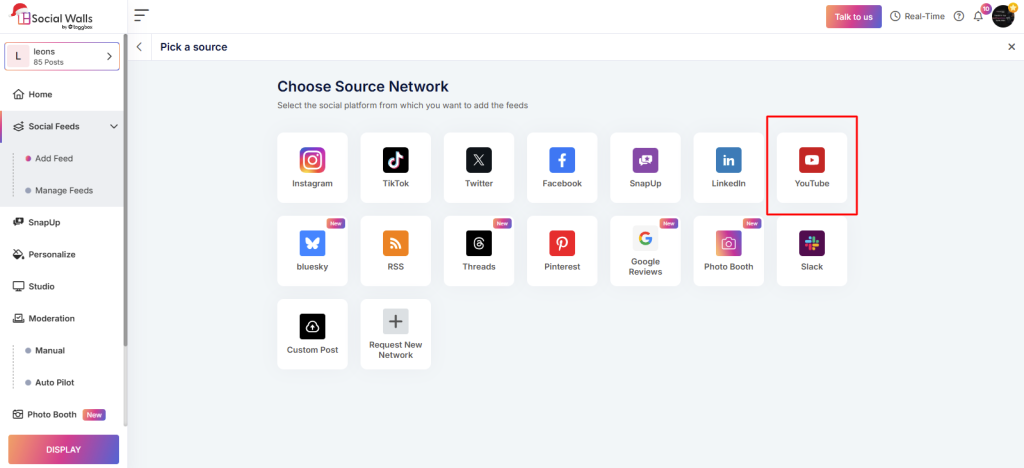This screenshot has width=1024, height=468.
Task: Open the bluesky source option
Action: [312, 250]
